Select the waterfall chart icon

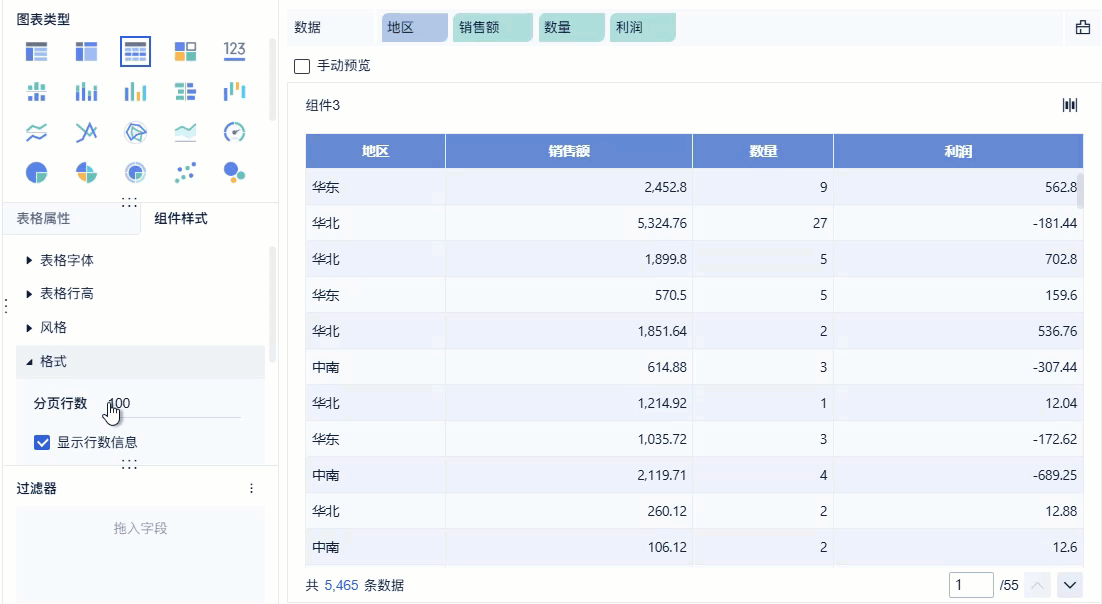coord(234,91)
